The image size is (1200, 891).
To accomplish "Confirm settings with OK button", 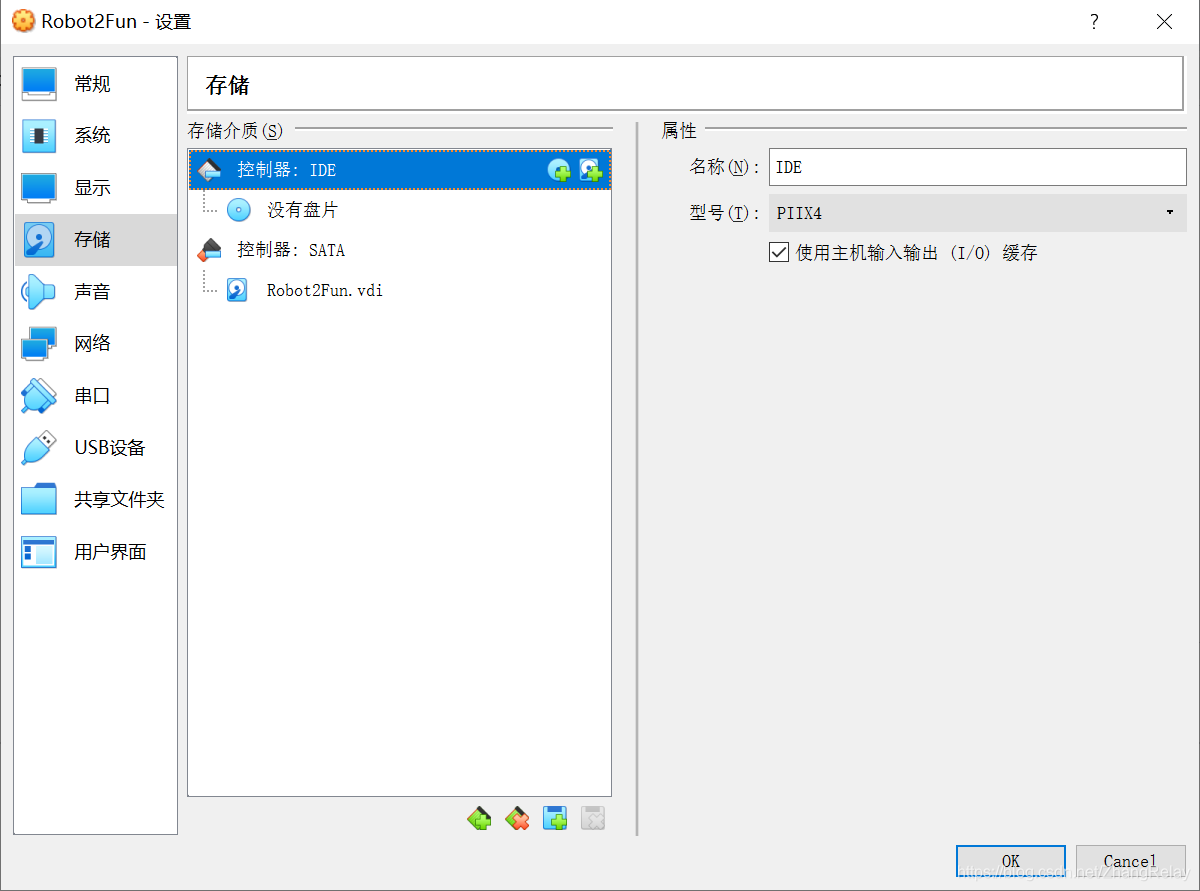I will [1011, 861].
